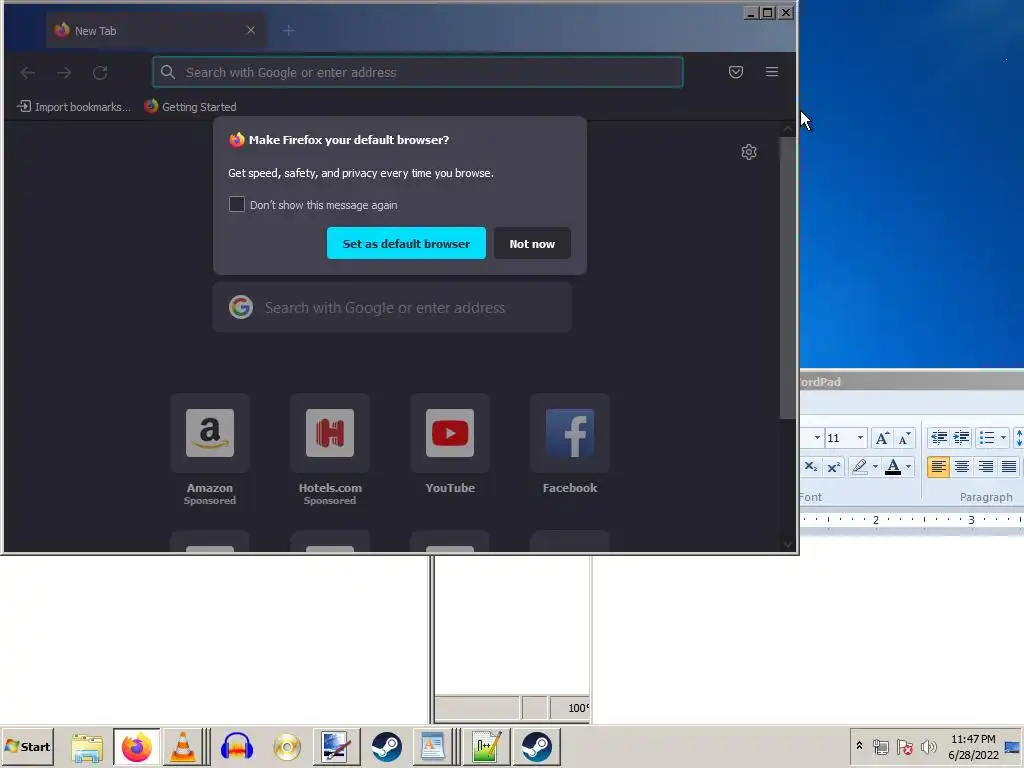Open the Windows Start menu

(27, 746)
